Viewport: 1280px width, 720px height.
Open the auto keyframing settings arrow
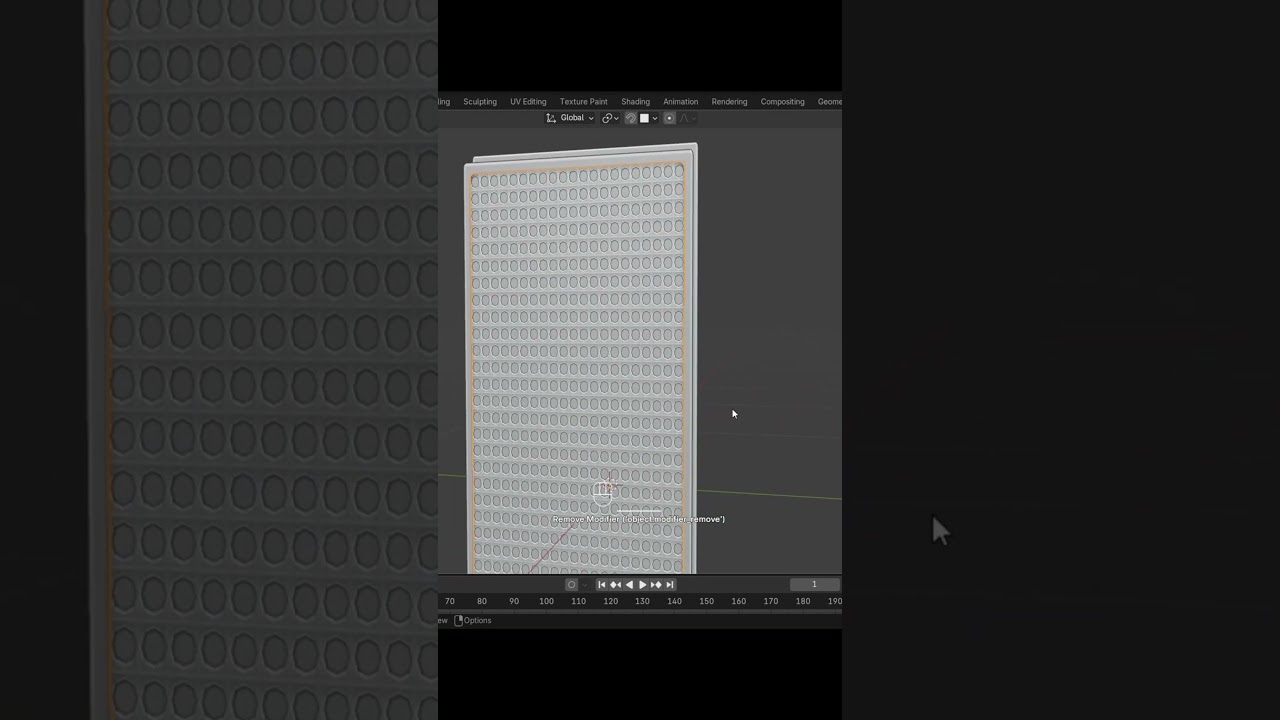[584, 585]
